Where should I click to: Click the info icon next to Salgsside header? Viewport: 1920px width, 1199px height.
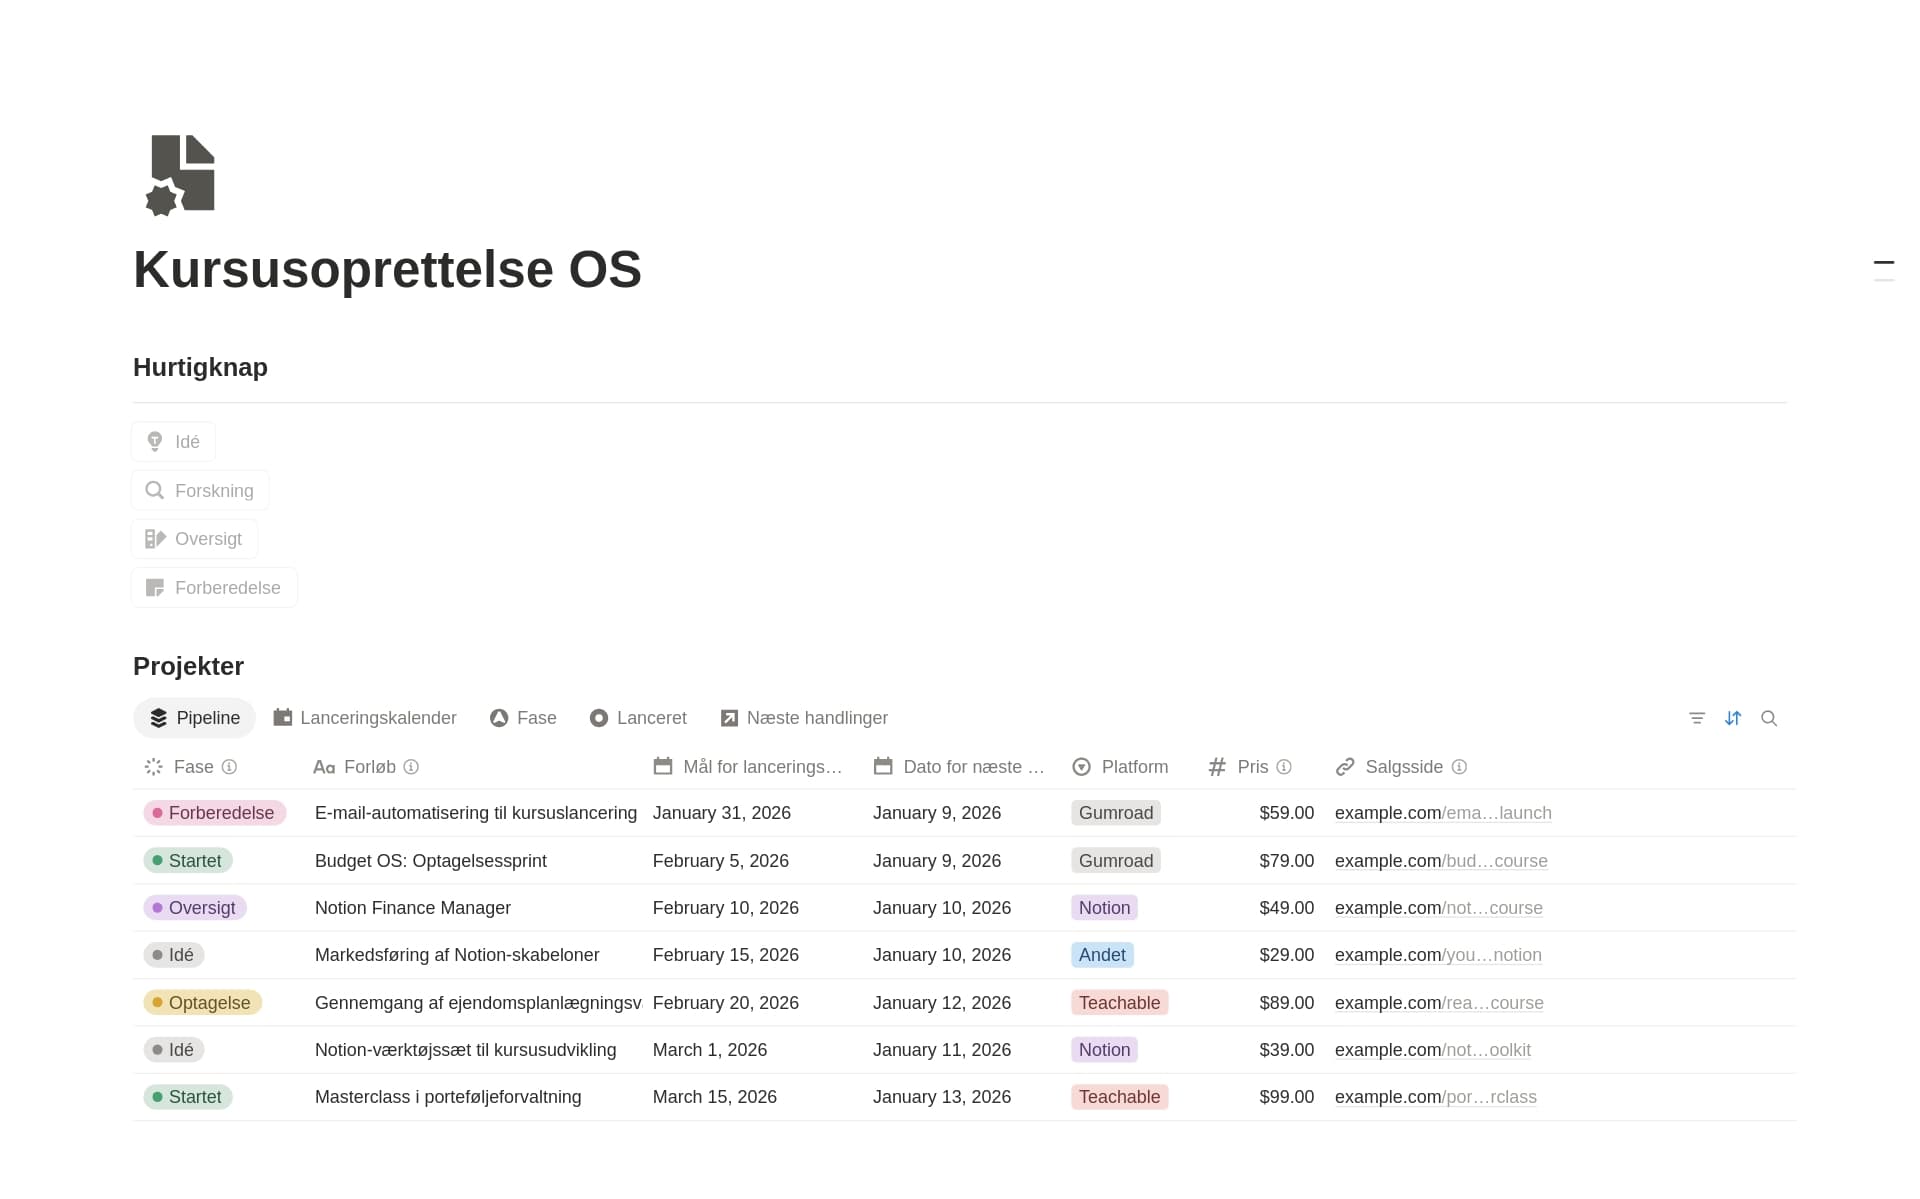point(1459,767)
